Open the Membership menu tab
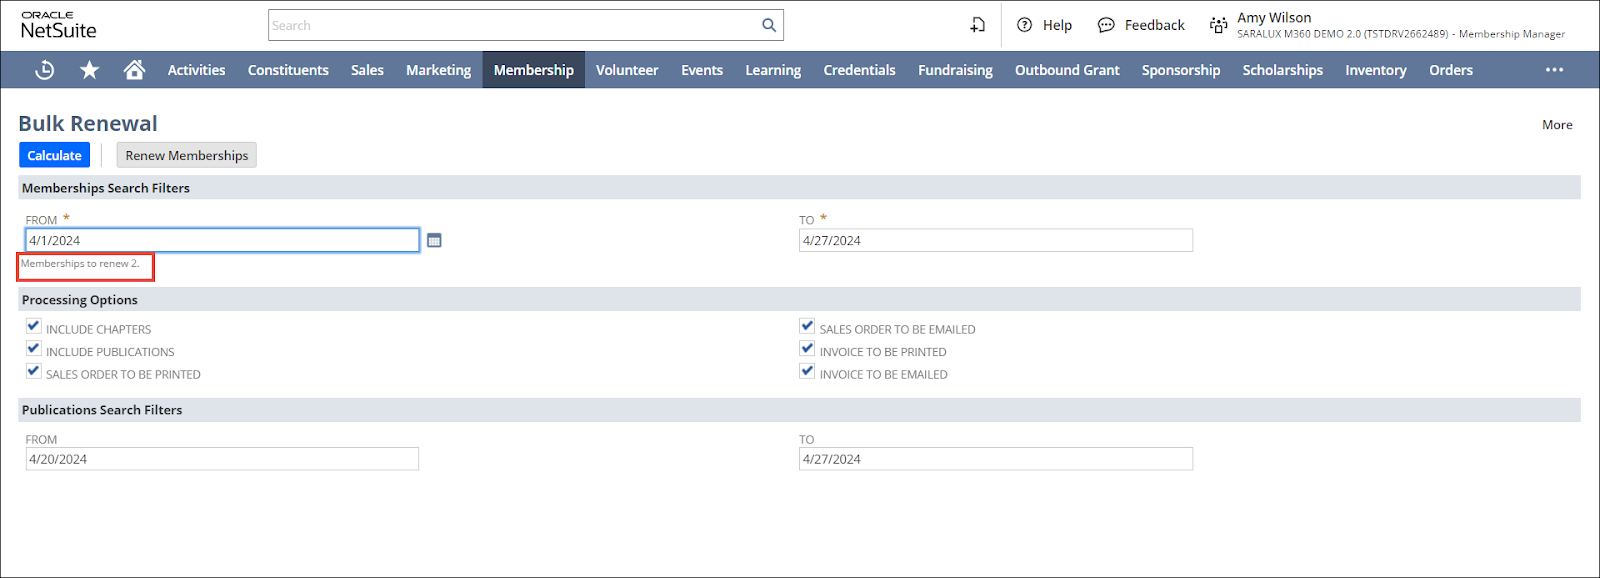 click(x=533, y=70)
